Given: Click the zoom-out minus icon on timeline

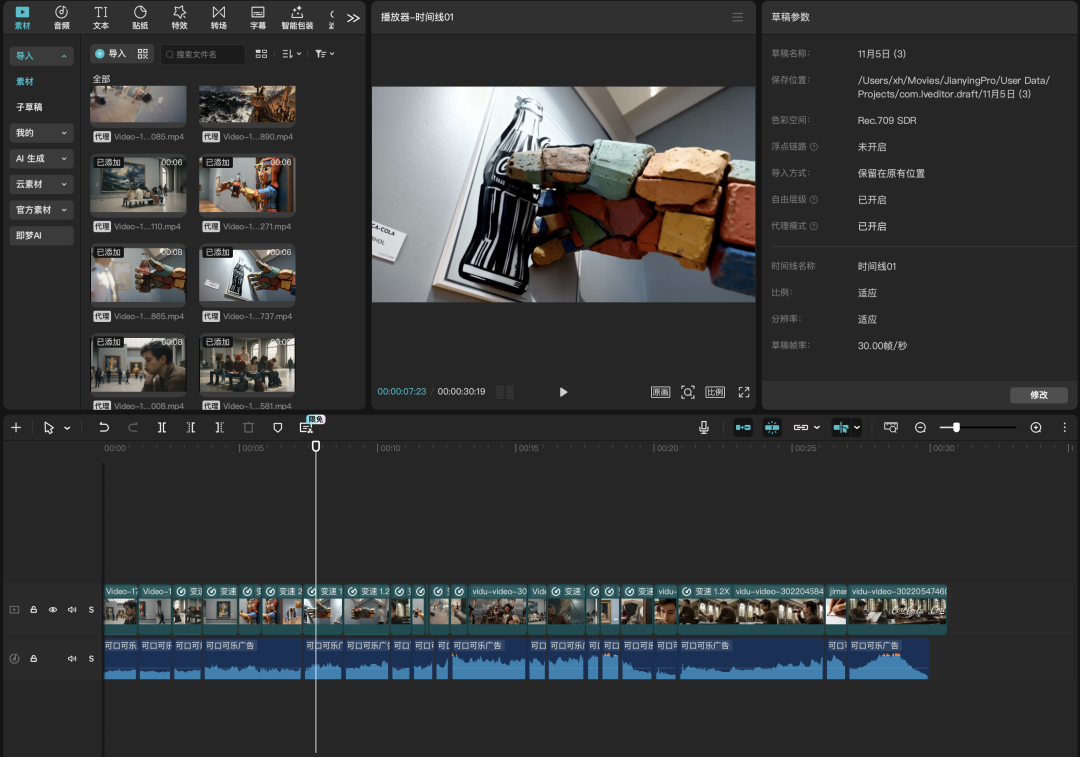Looking at the screenshot, I should tap(920, 427).
